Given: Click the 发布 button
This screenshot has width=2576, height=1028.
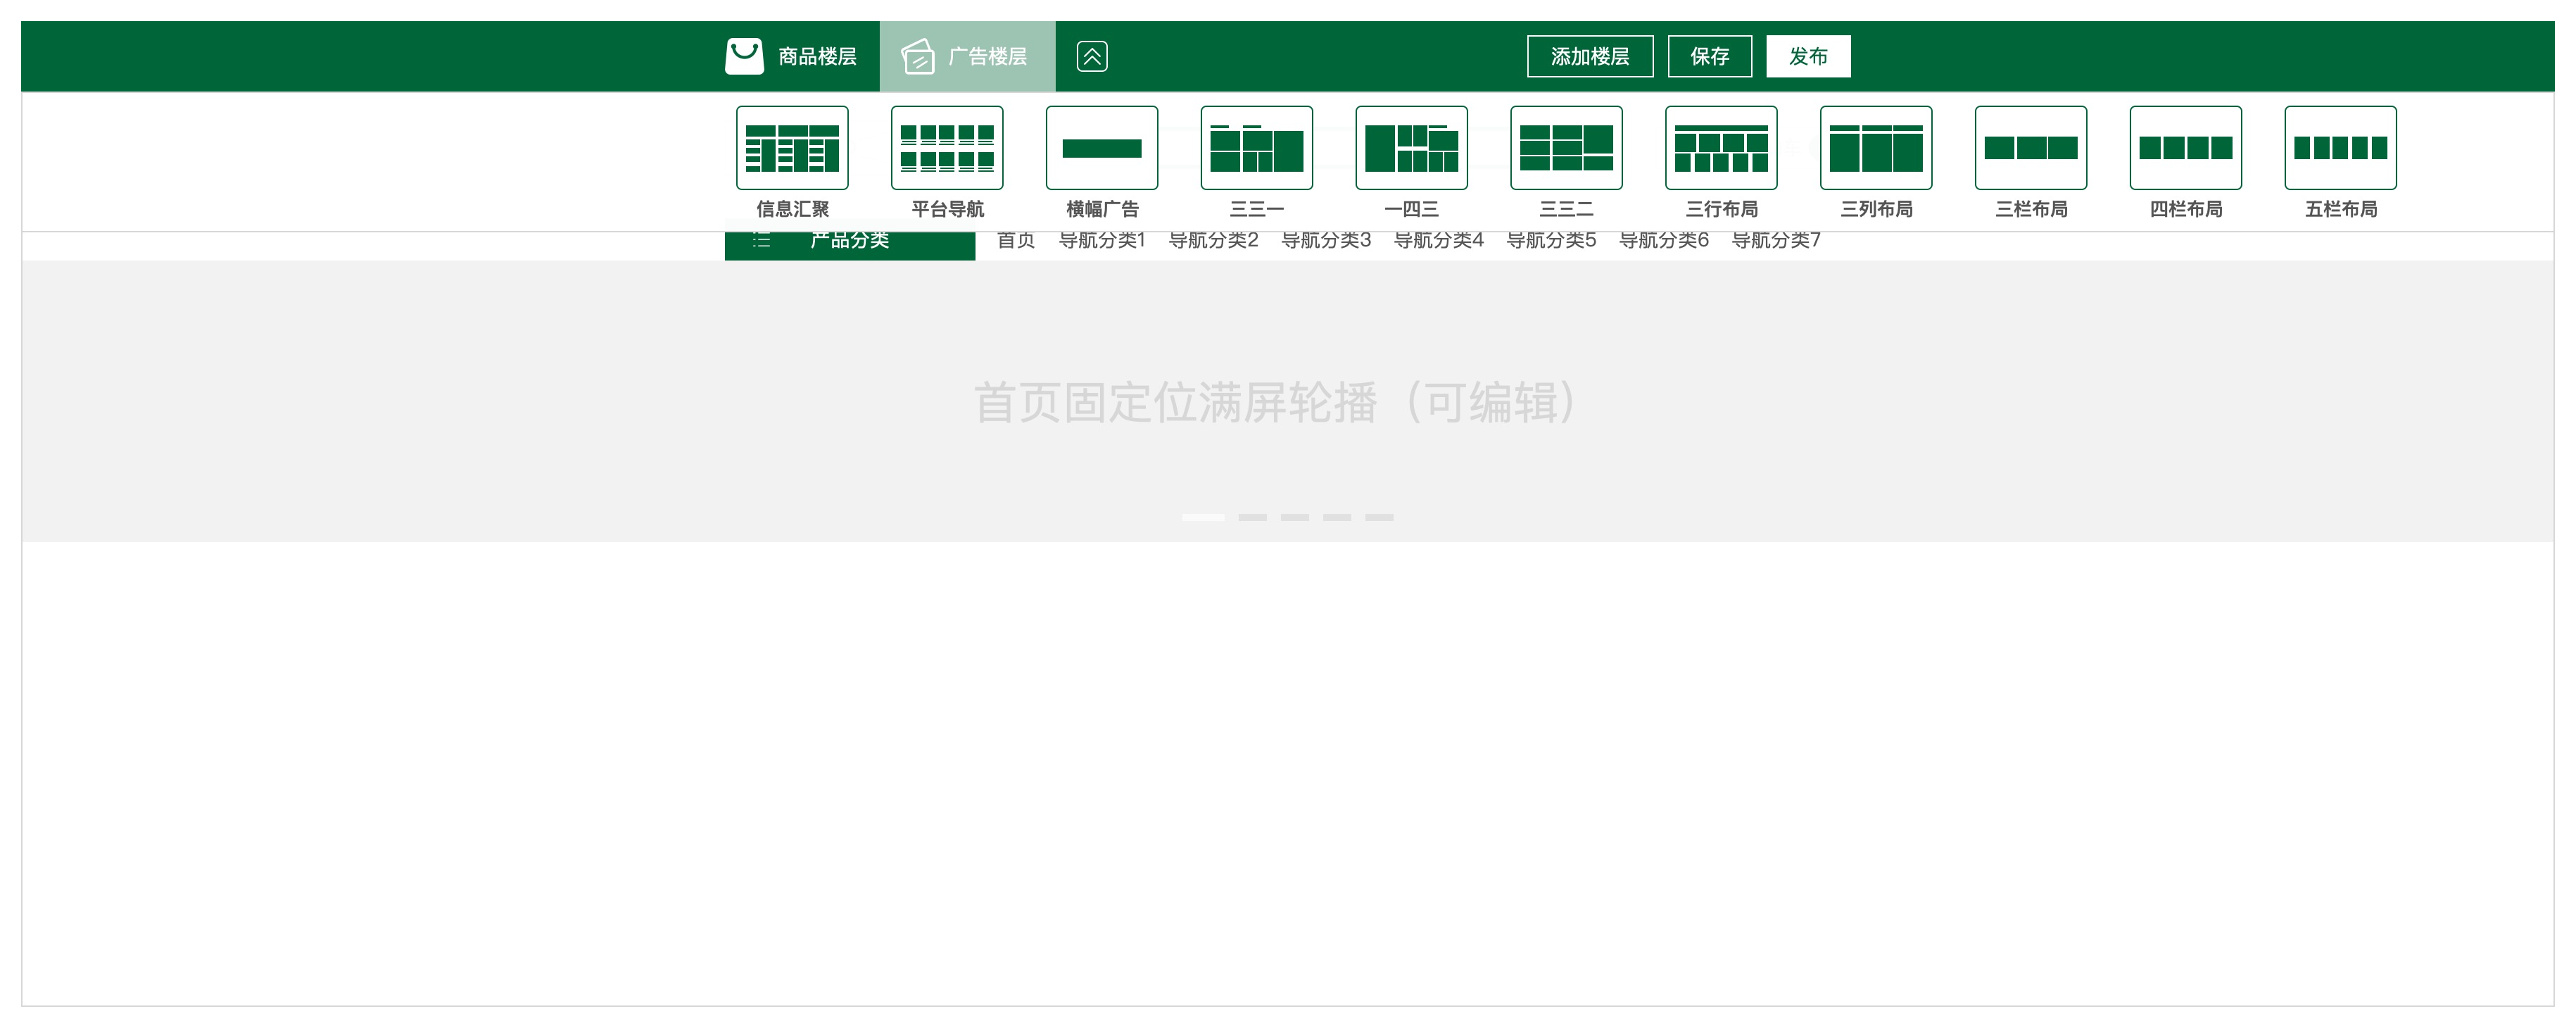Looking at the screenshot, I should point(1808,56).
